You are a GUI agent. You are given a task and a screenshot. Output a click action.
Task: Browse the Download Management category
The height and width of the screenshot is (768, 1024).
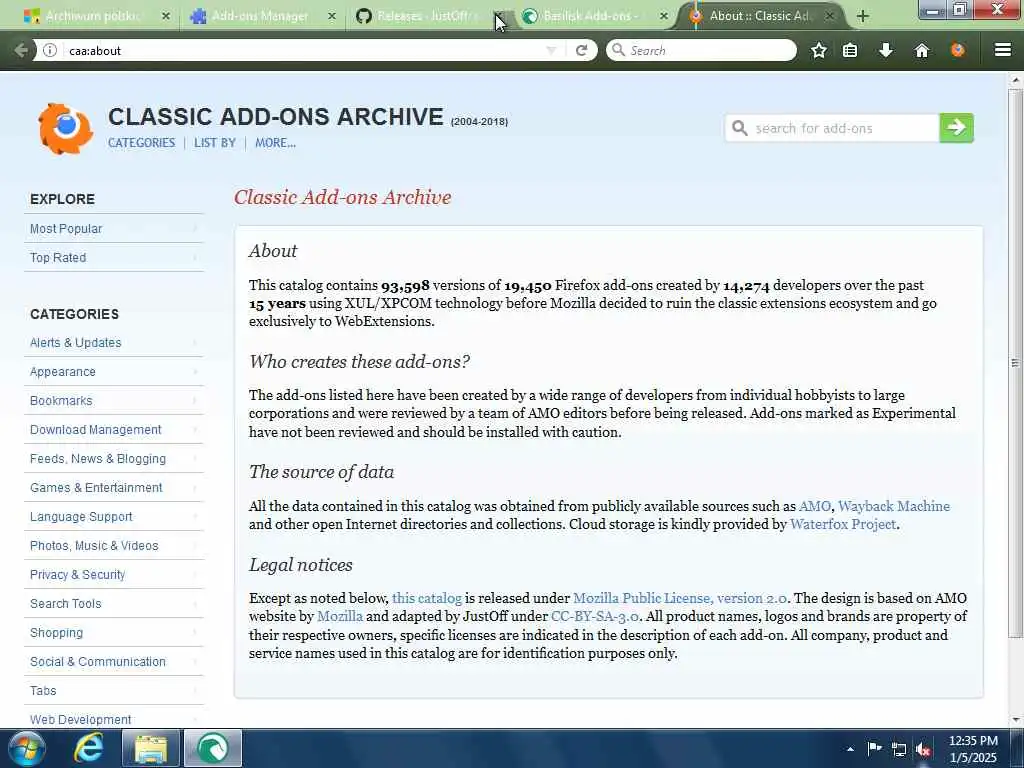coord(114,430)
